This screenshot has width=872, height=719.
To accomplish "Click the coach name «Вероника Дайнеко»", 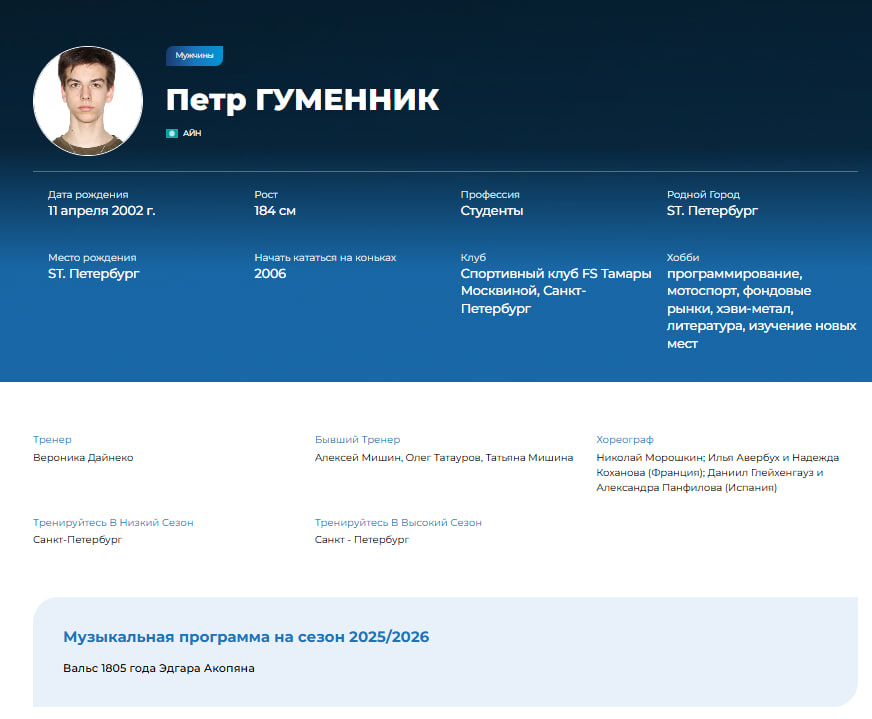I will pos(83,457).
